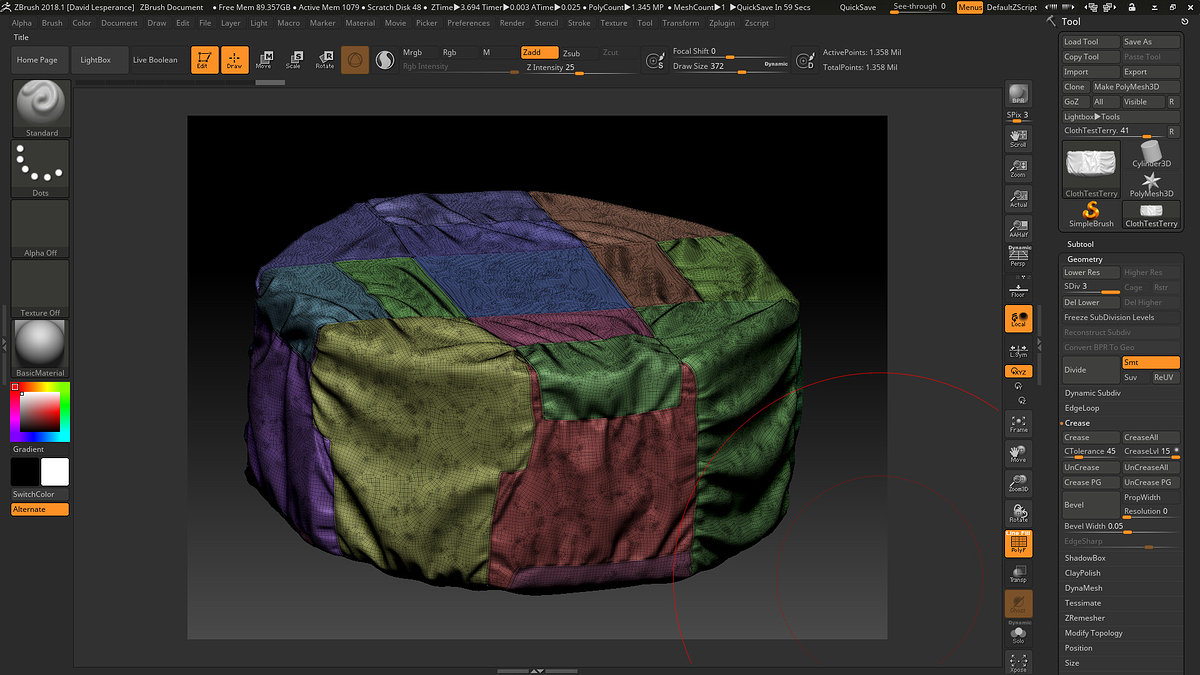Click the Zoom3D view icon
Viewport: 1200px width, 675px height.
[1018, 483]
